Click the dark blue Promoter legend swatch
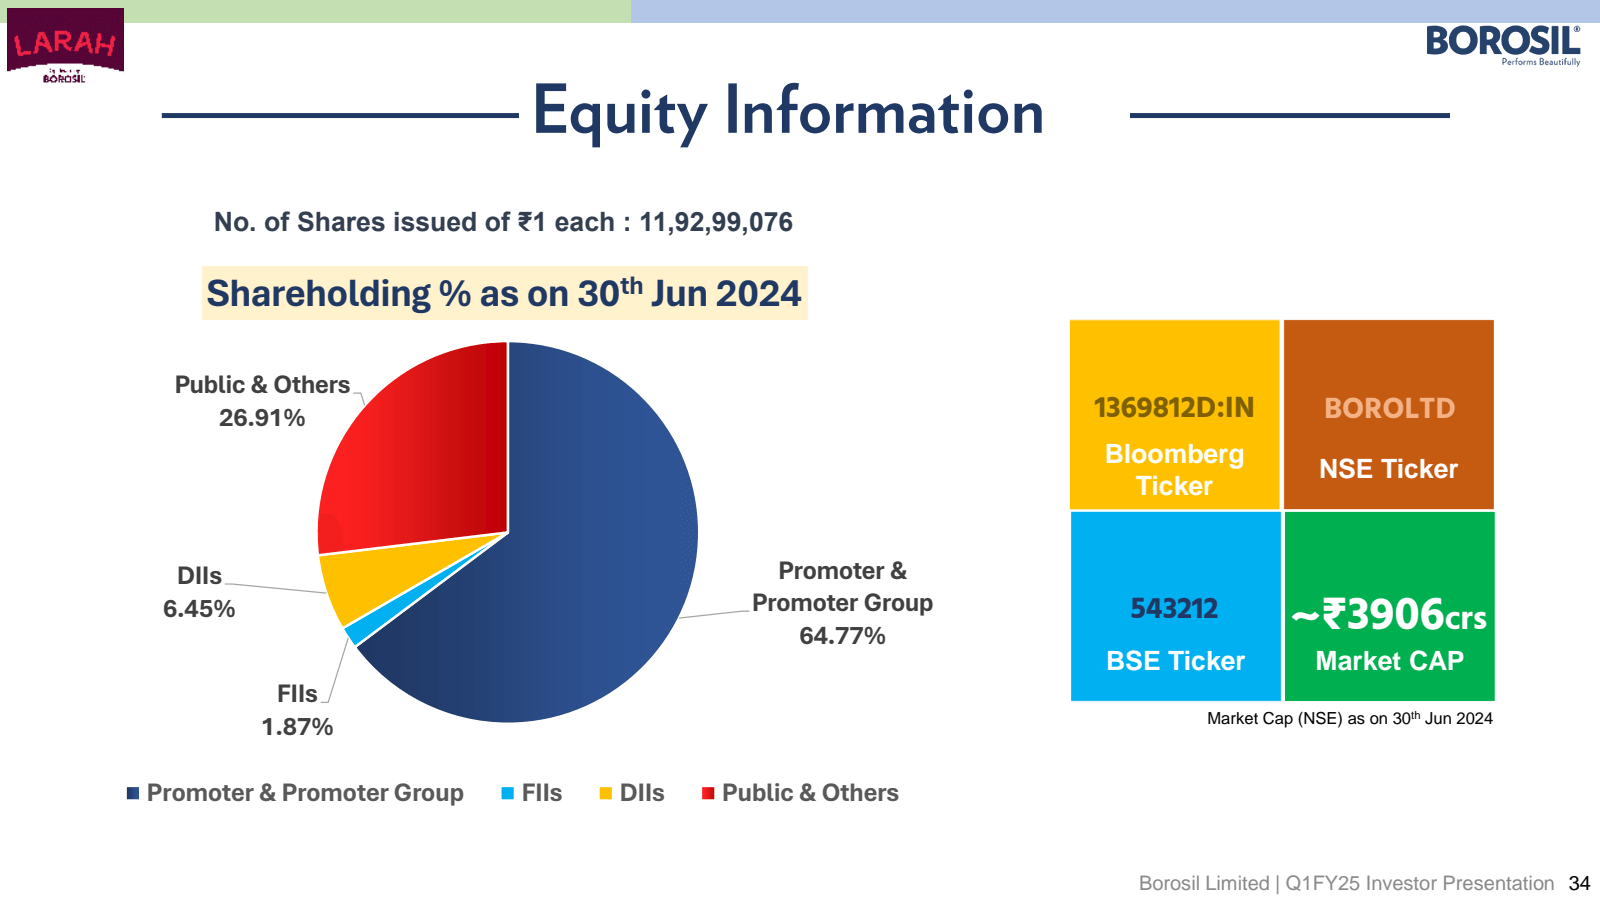The image size is (1600, 900). click(x=133, y=793)
